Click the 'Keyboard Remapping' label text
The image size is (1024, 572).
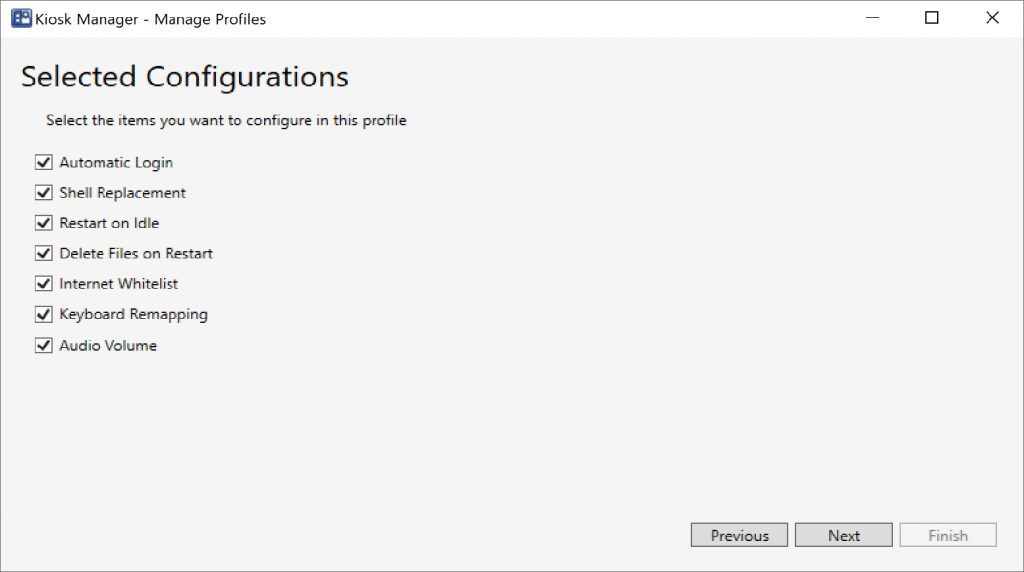(x=133, y=314)
